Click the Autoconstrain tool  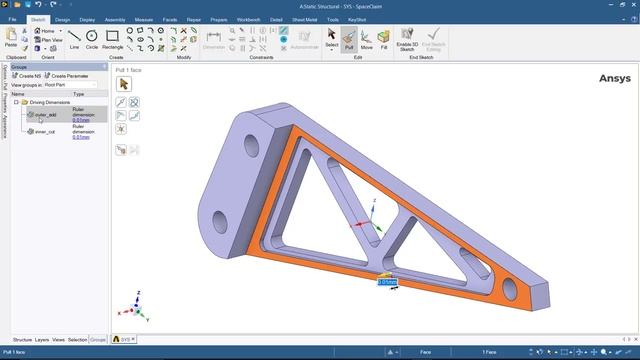point(304,40)
